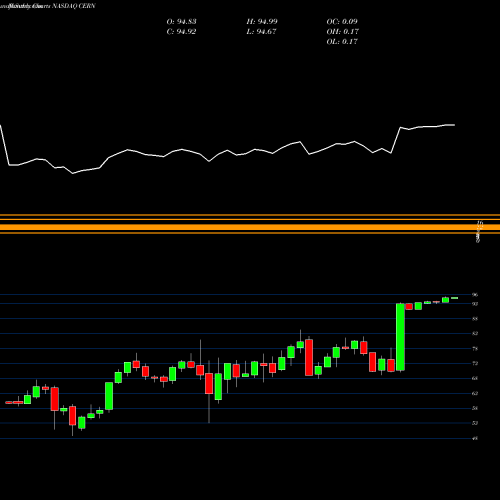This screenshot has width=500, height=500.
Task: Click the 58 price axis label
Action: point(475,408)
